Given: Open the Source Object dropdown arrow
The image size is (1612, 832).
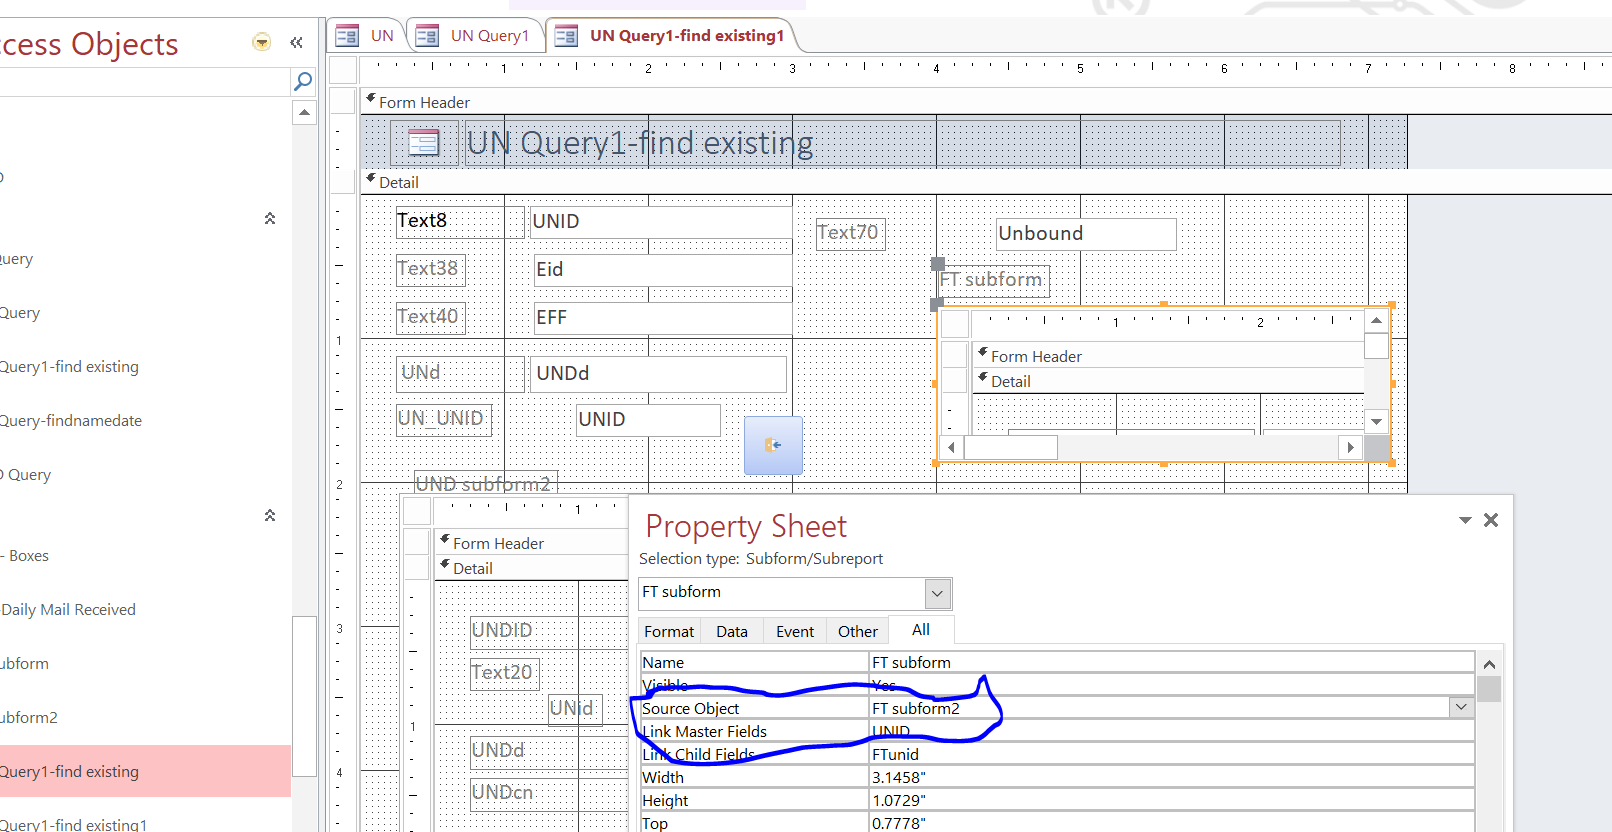Looking at the screenshot, I should pyautogui.click(x=1461, y=707).
